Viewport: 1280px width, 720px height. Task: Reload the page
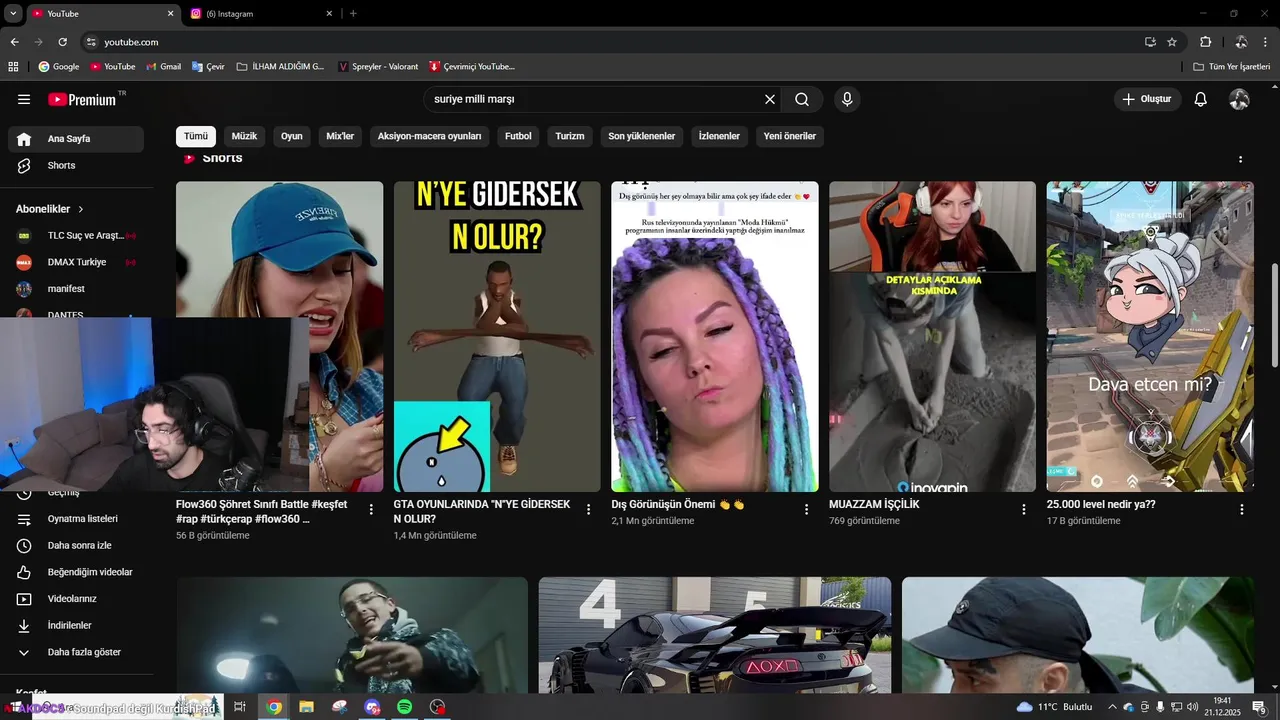pyautogui.click(x=62, y=42)
